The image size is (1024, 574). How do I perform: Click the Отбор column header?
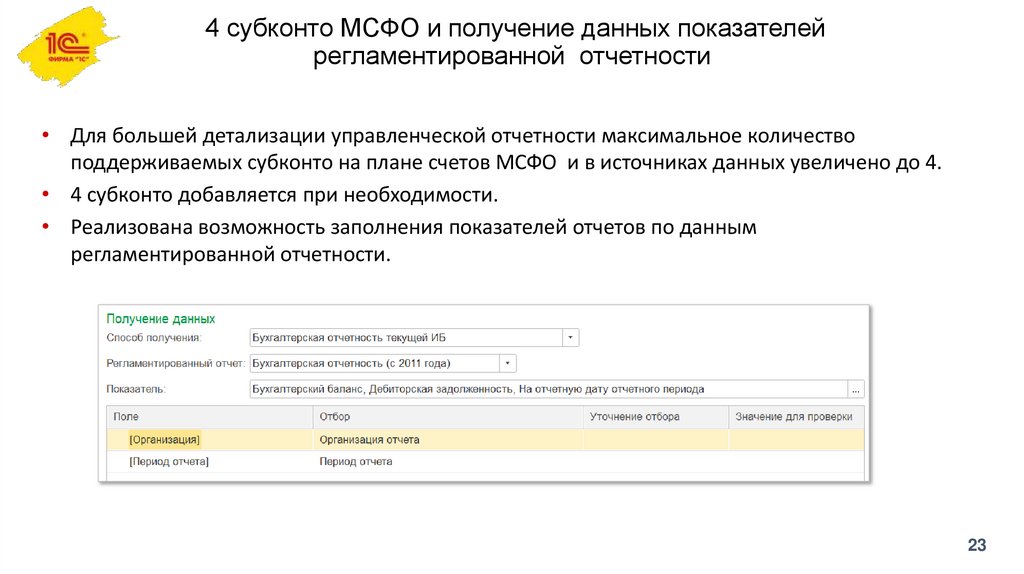[447, 417]
